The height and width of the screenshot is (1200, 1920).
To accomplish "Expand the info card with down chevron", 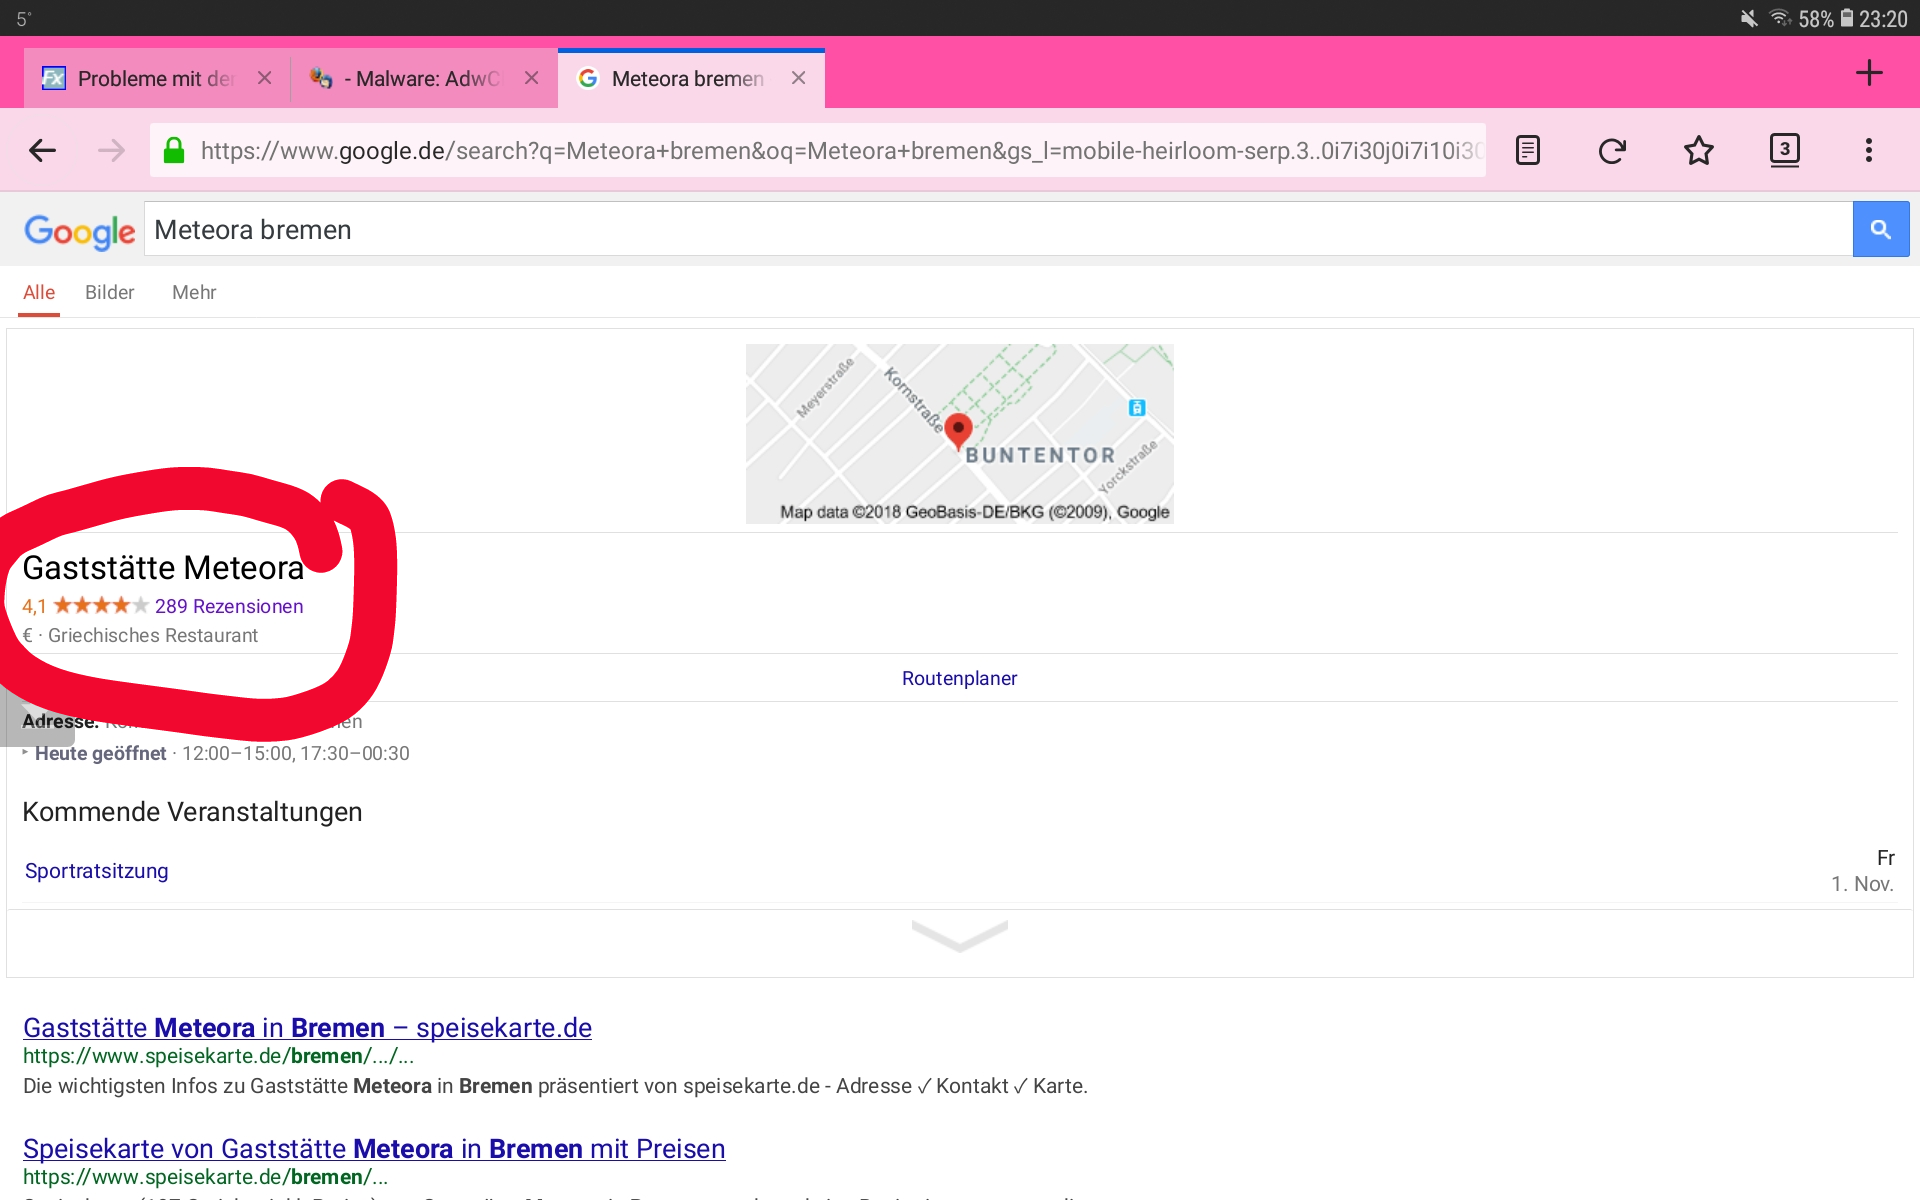I will (959, 937).
